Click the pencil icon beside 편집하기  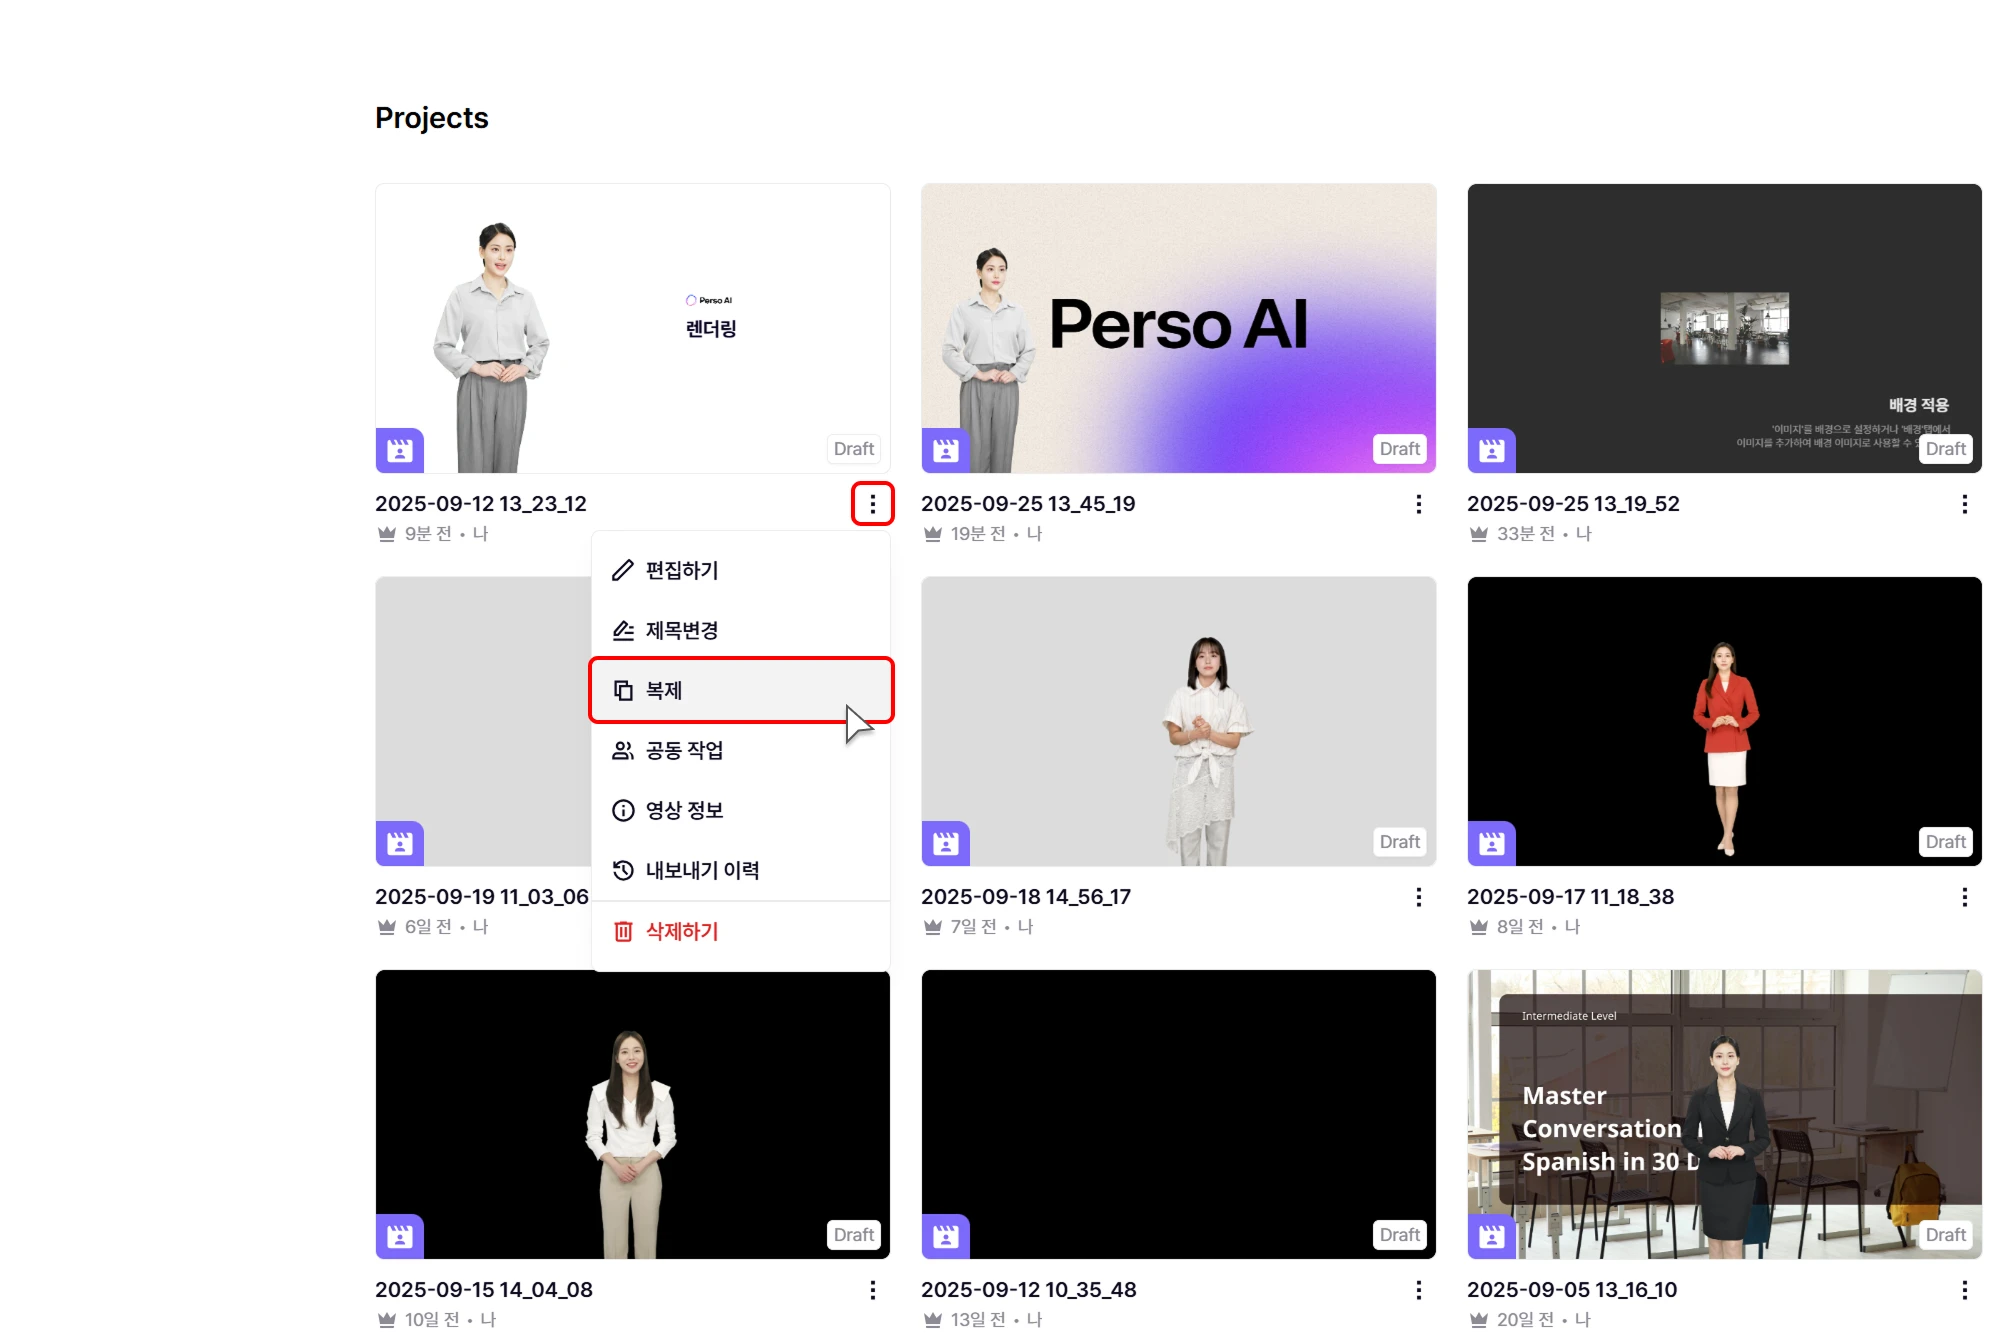point(623,570)
